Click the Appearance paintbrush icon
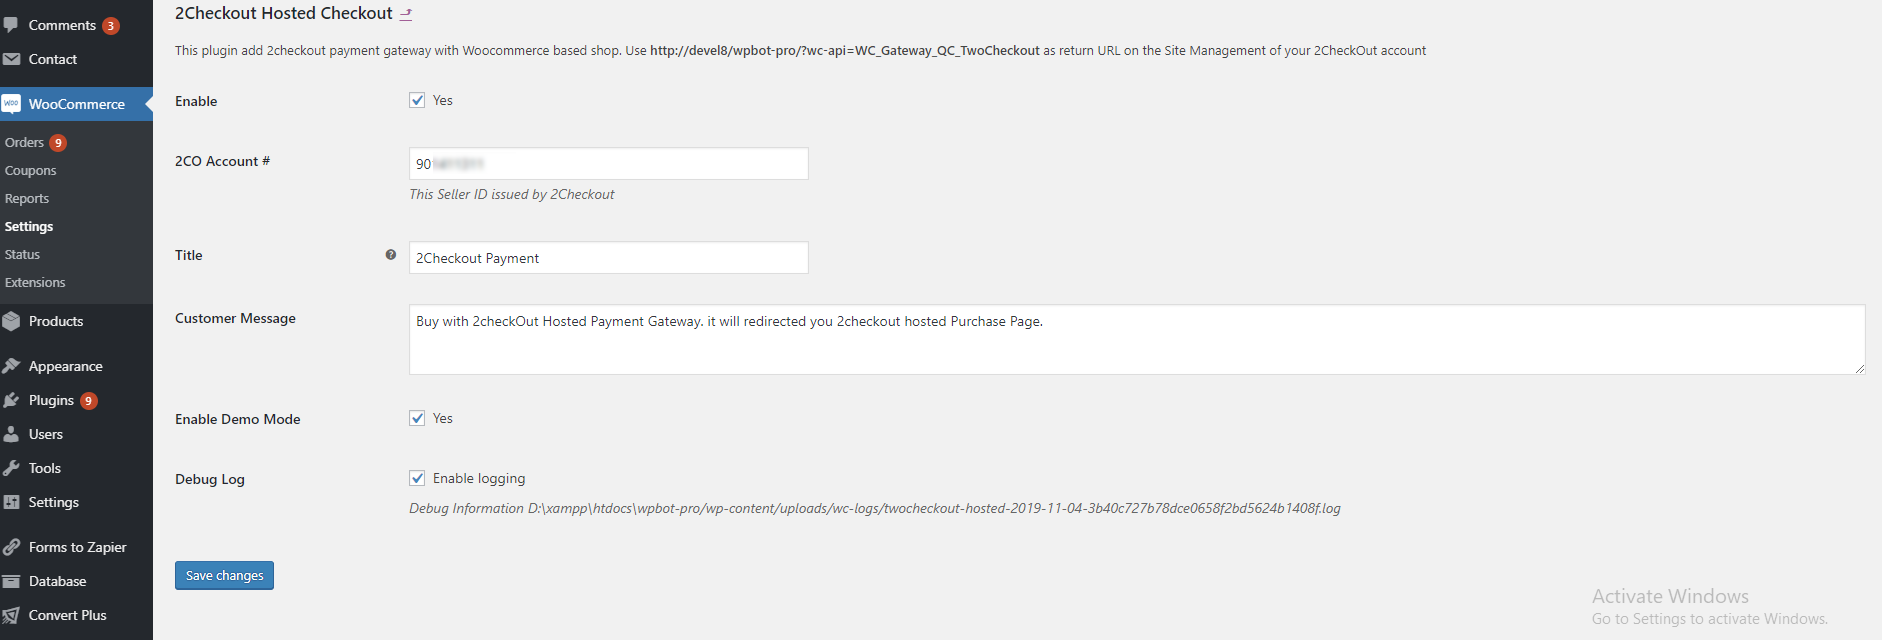The width and height of the screenshot is (1882, 640). [11, 366]
